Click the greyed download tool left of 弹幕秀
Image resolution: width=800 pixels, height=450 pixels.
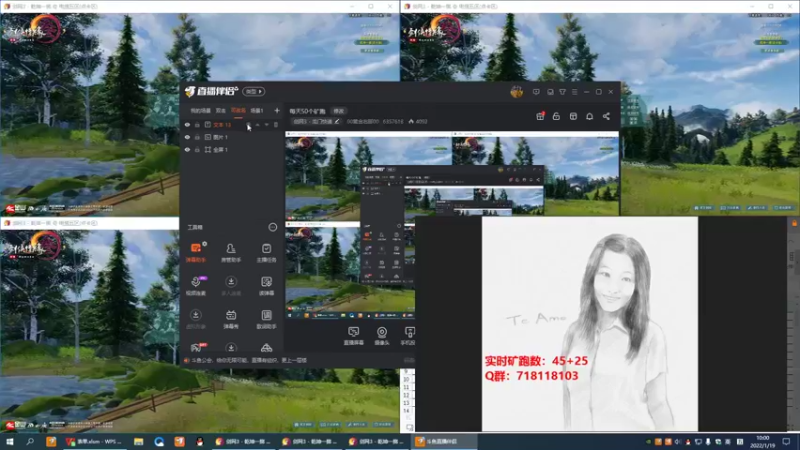coord(195,319)
